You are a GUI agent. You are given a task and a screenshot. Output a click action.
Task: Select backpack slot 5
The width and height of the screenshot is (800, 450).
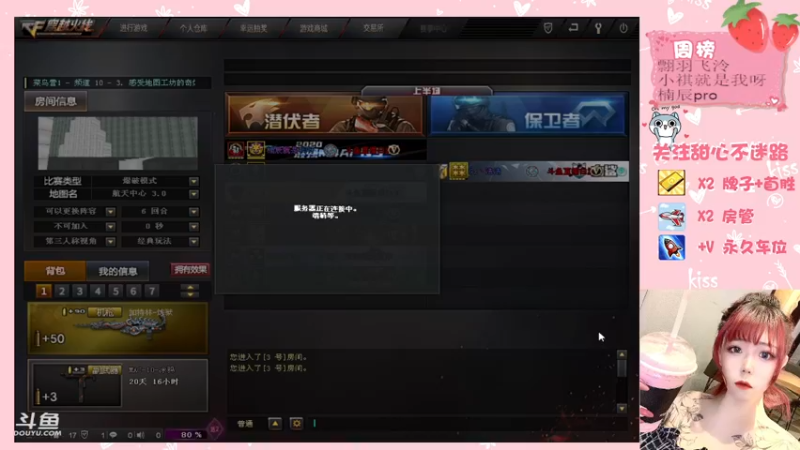[116, 291]
